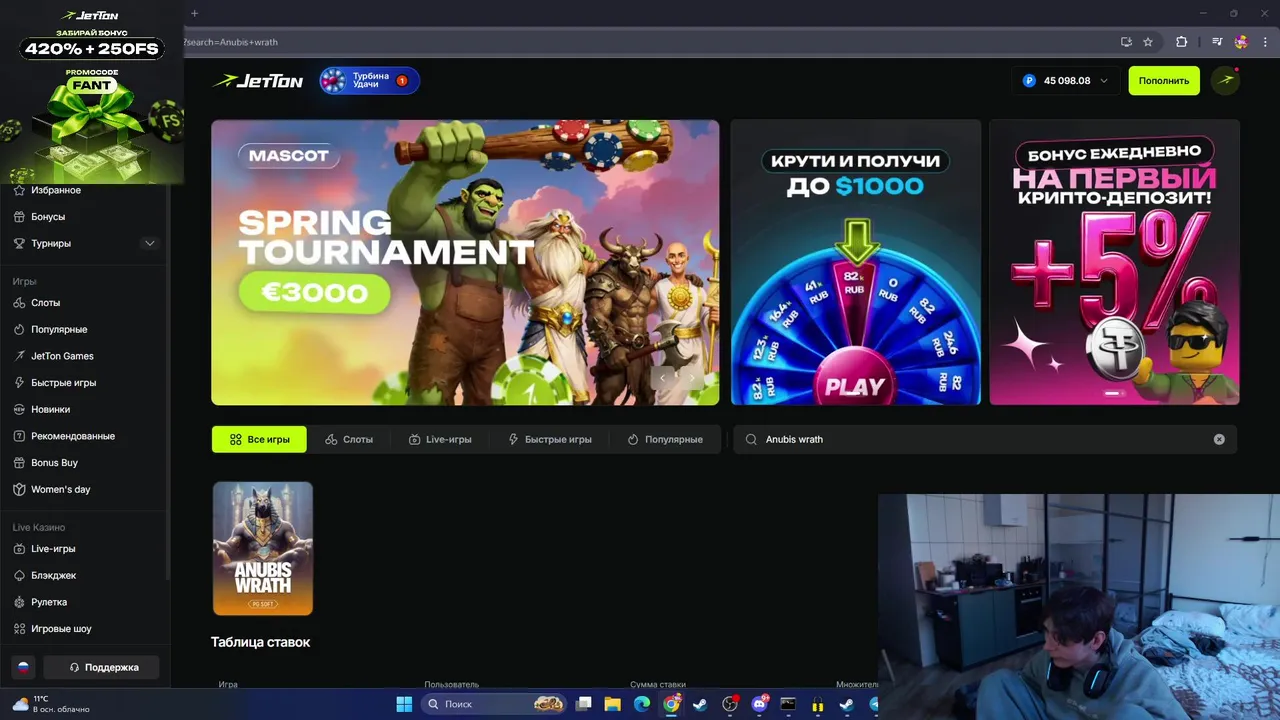The width and height of the screenshot is (1280, 720).
Task: Click the install app icon in address bar
Action: coord(1126,42)
